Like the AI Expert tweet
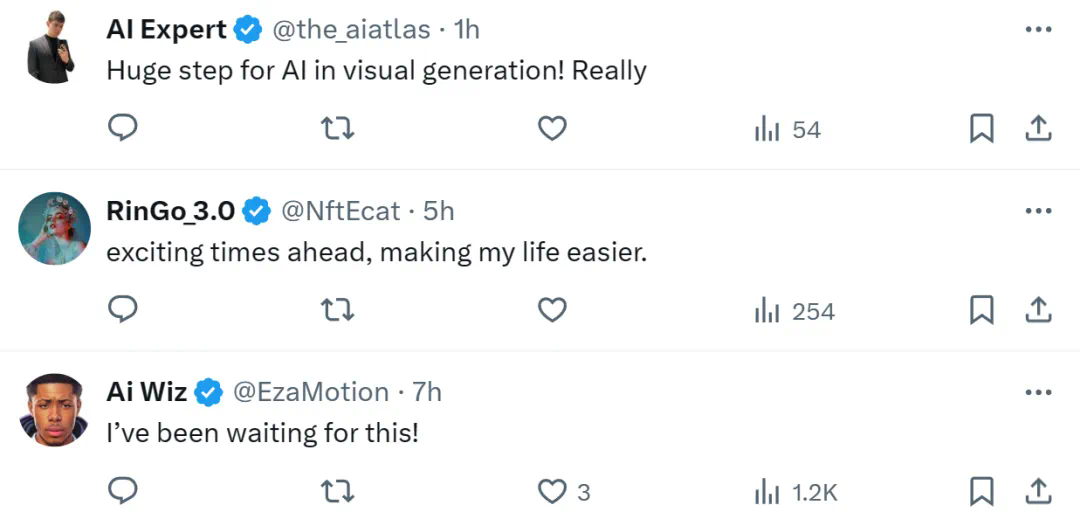Image resolution: width=1080 pixels, height=519 pixels. click(552, 129)
